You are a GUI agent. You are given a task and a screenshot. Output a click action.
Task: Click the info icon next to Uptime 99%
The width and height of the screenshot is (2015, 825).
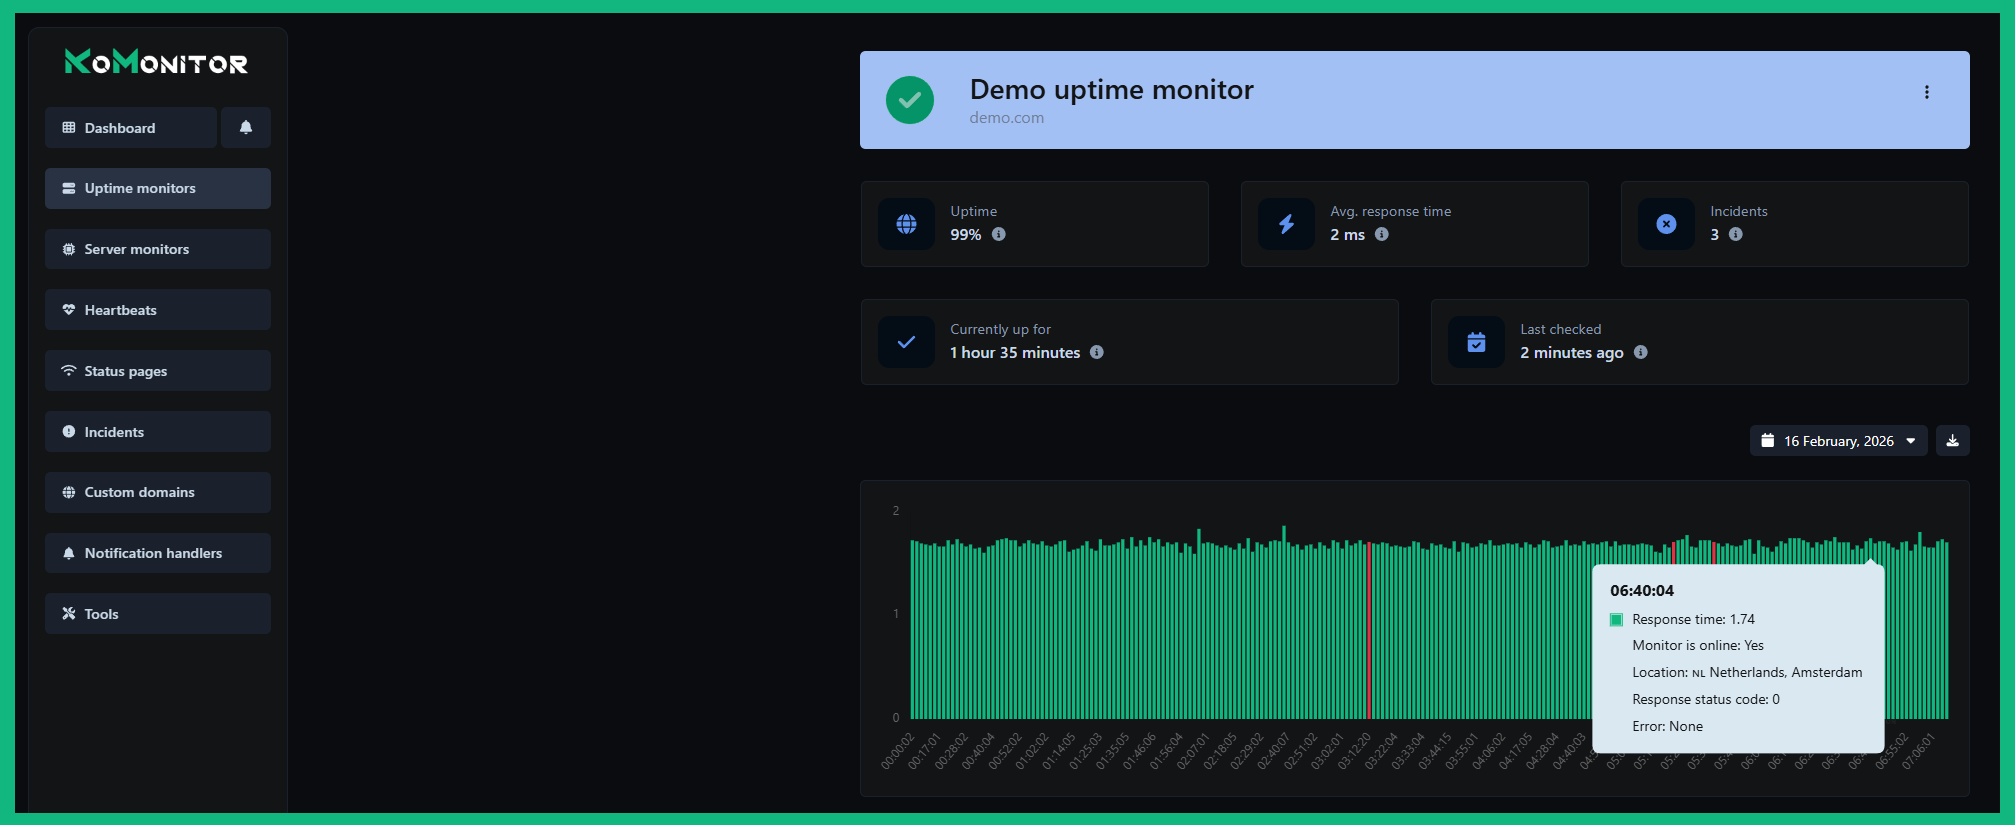tap(998, 235)
